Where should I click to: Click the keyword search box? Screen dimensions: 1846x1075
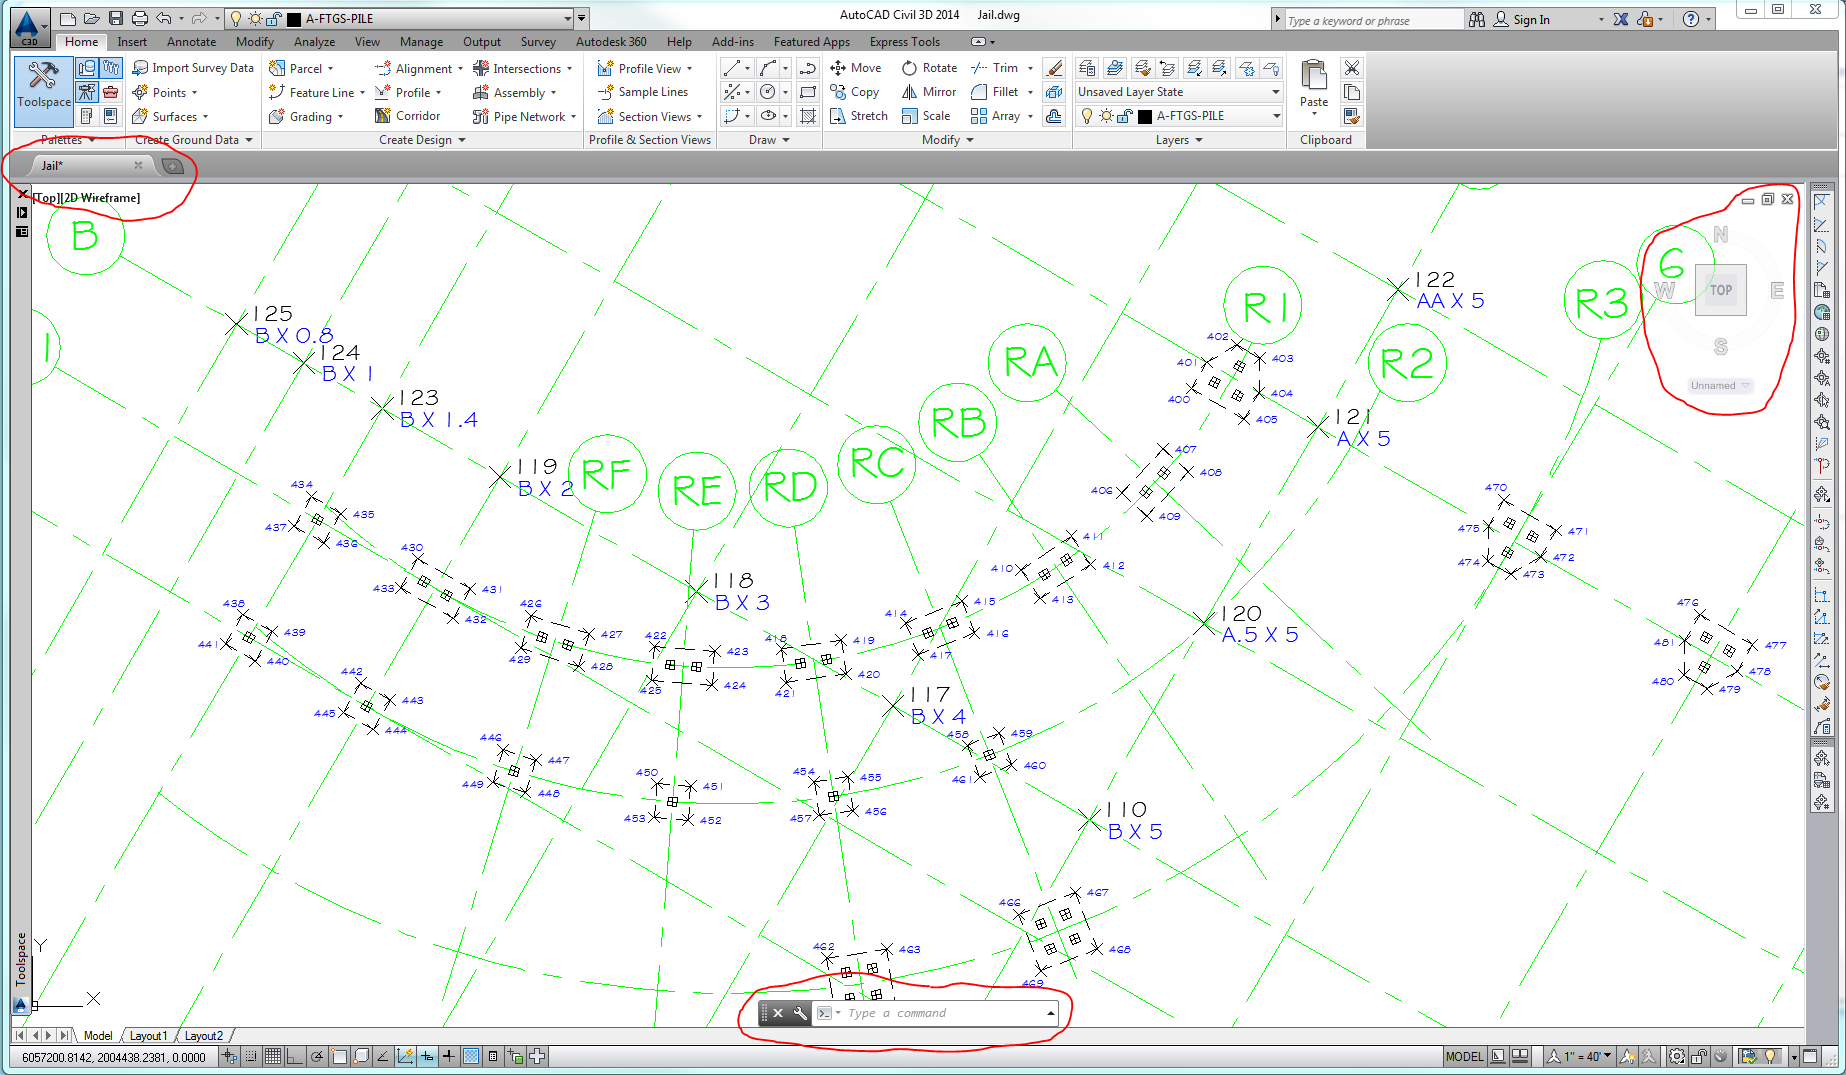(1373, 20)
